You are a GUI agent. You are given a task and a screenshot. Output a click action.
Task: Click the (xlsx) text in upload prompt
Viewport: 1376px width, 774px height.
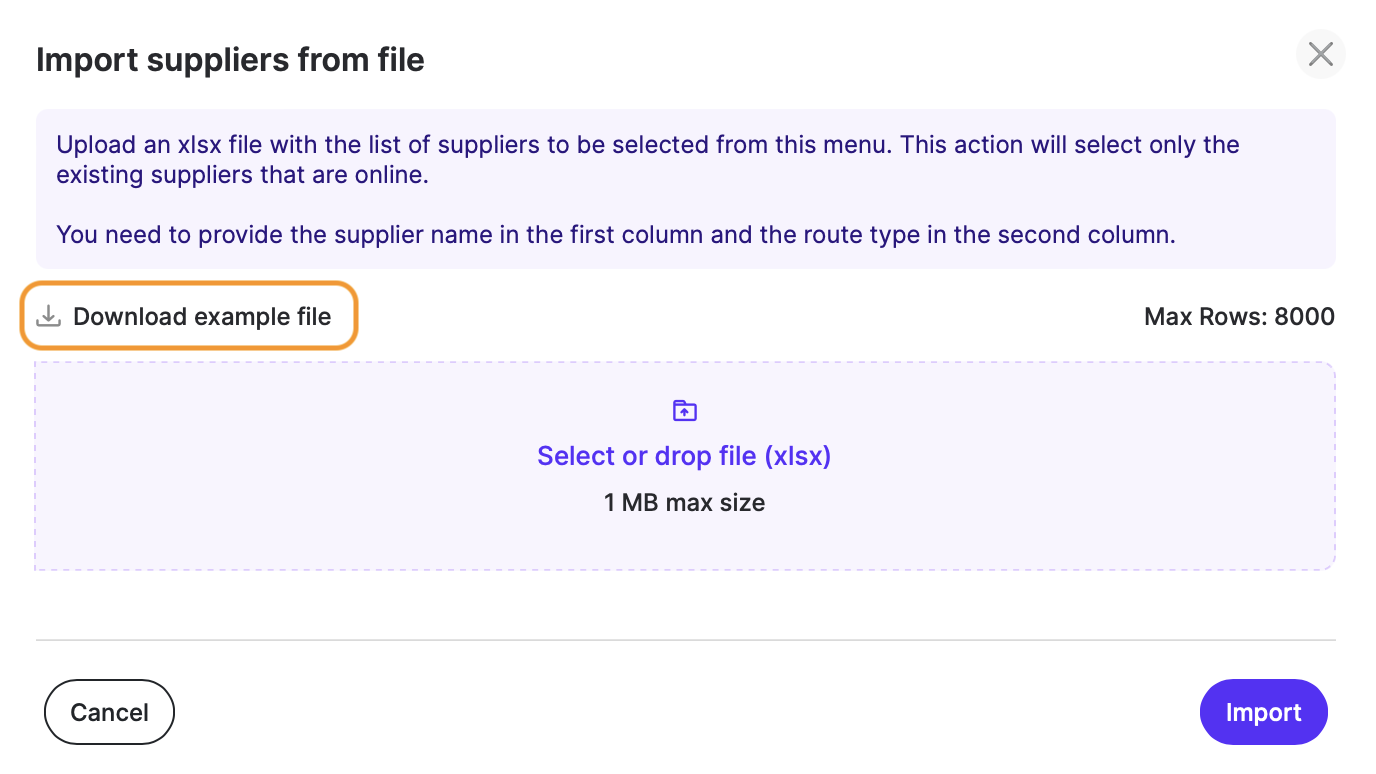tap(798, 456)
